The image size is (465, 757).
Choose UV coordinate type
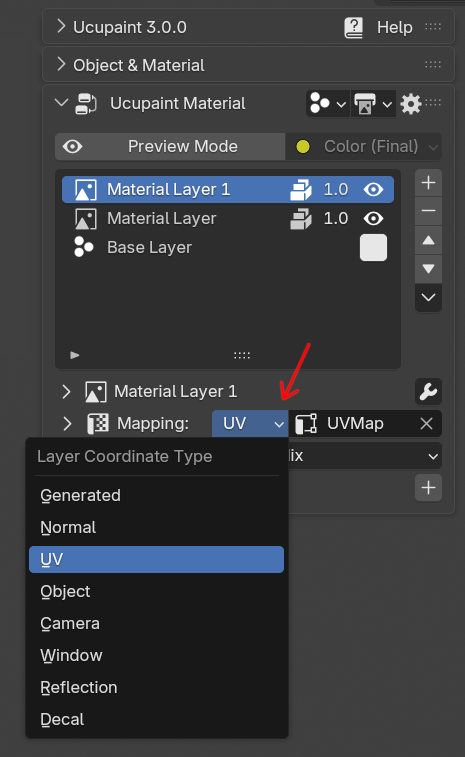pyautogui.click(x=156, y=560)
